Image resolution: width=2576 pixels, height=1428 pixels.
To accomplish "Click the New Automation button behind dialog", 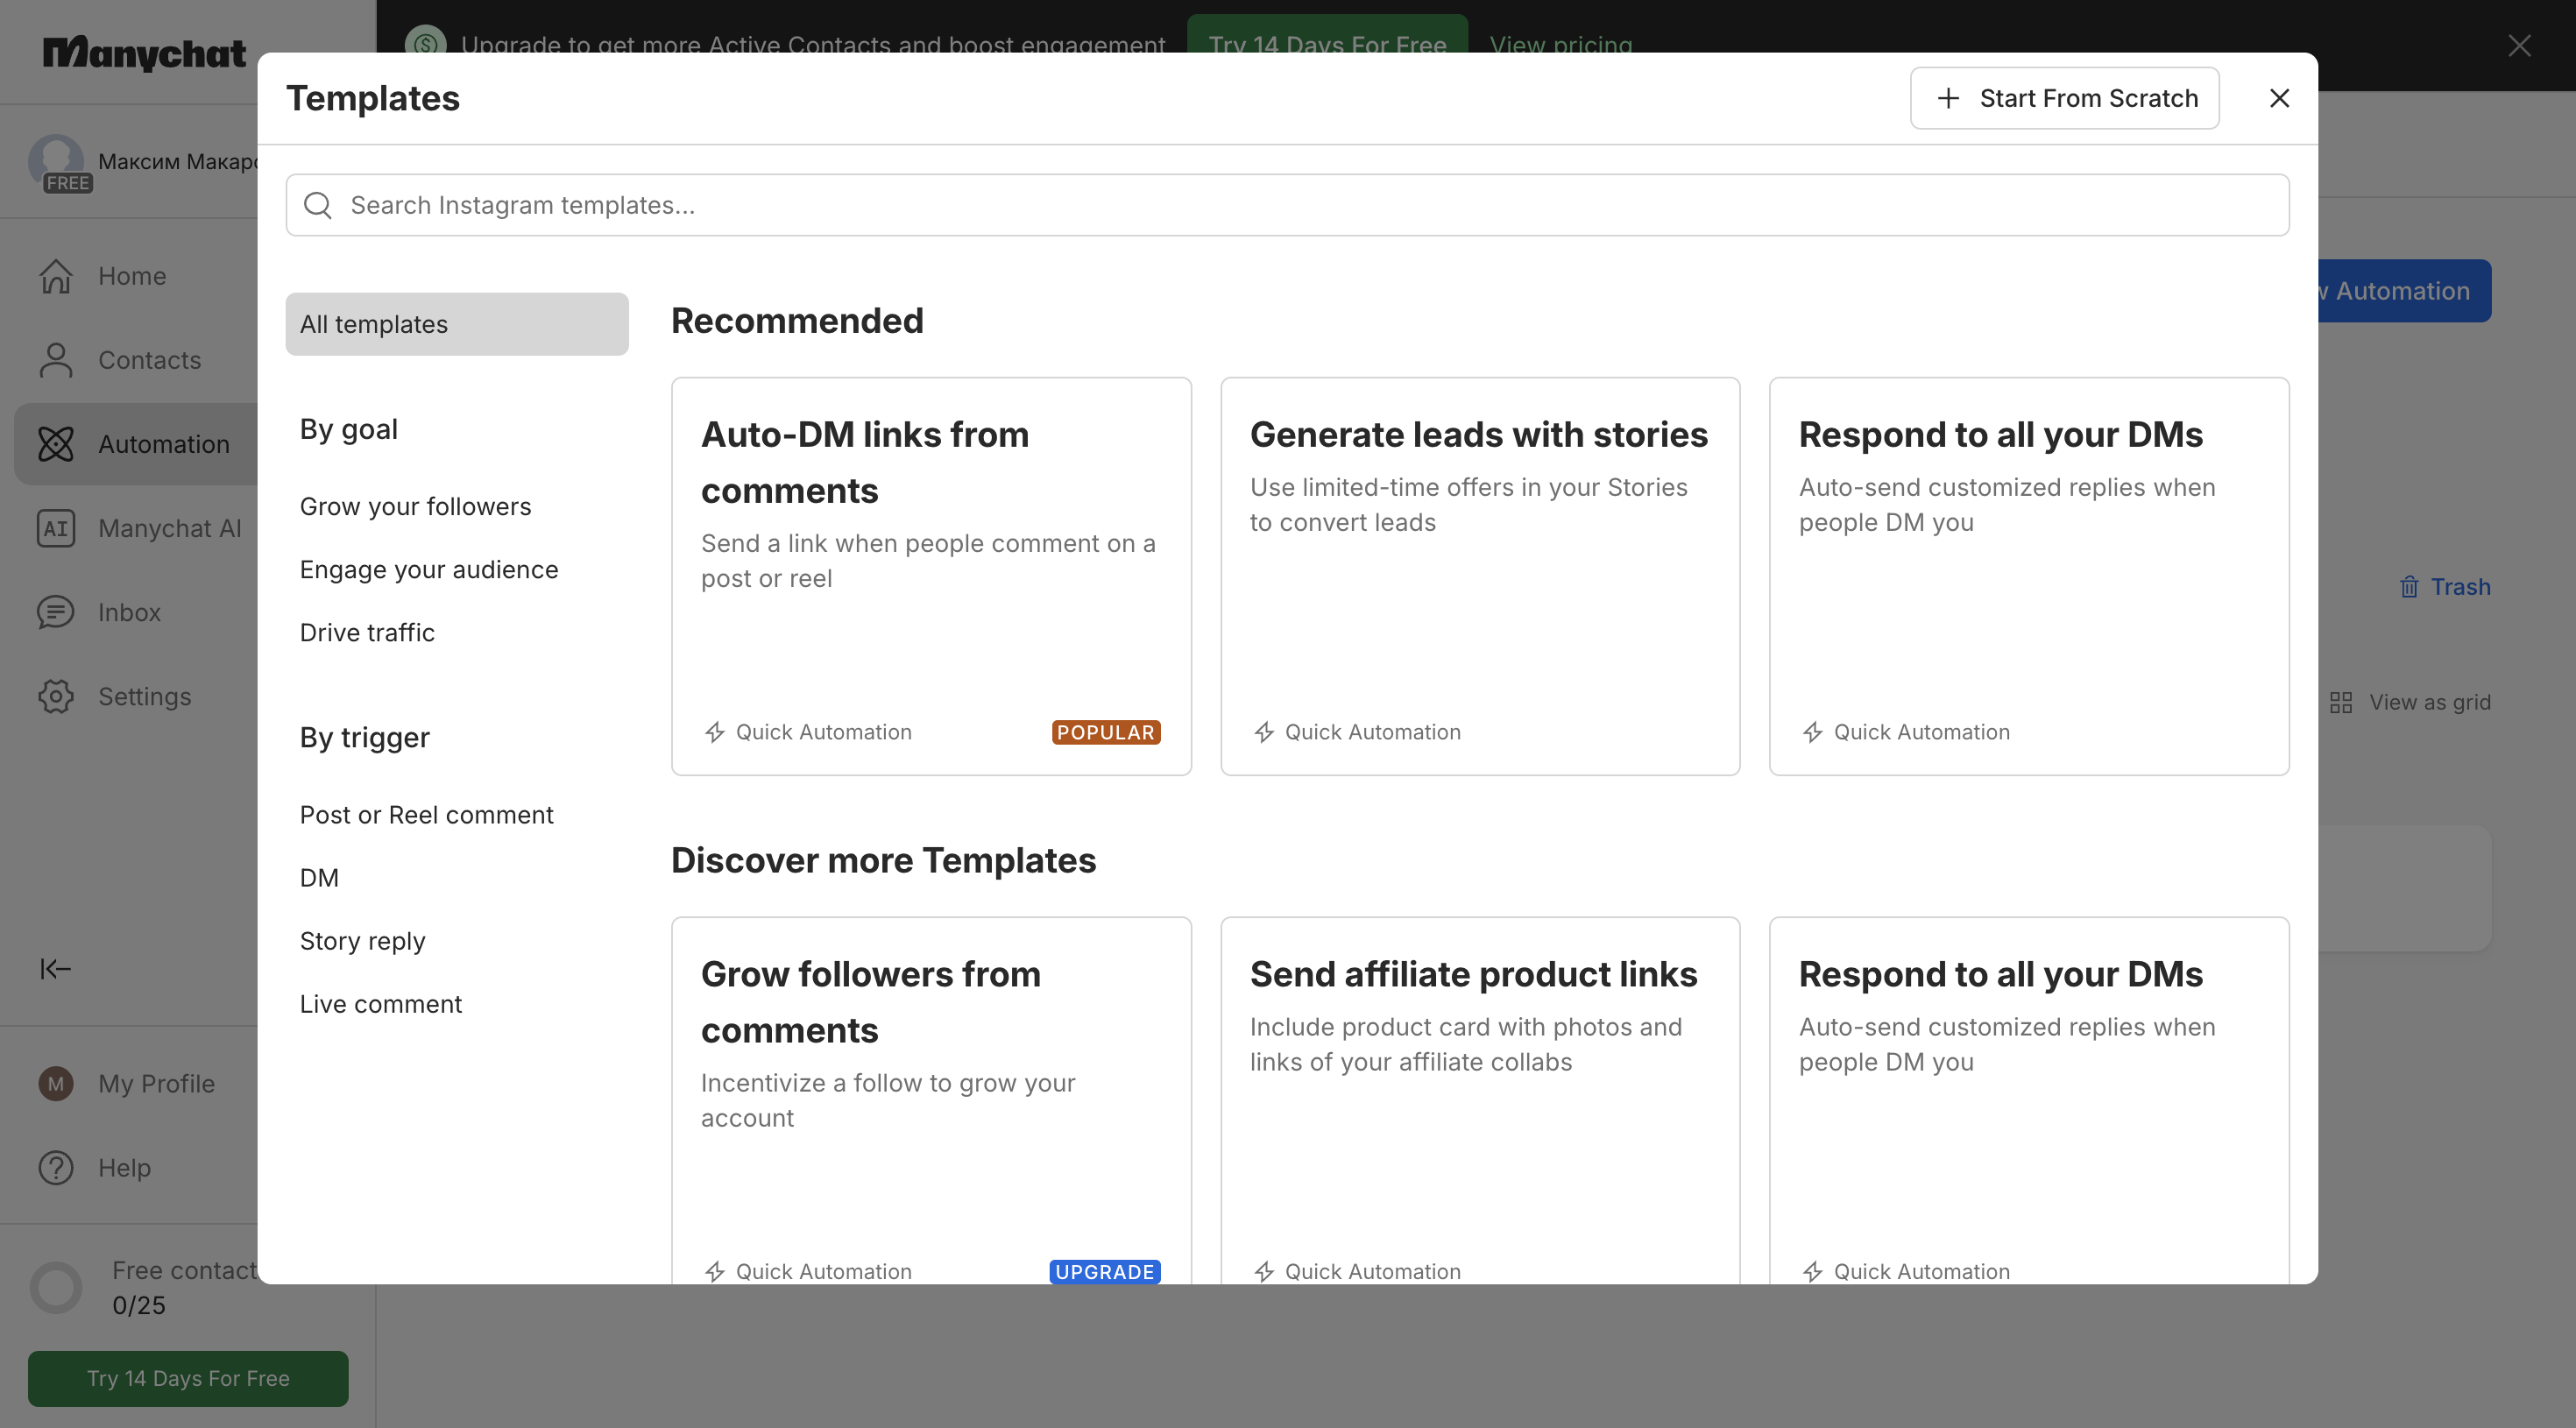I will pos(2404,291).
